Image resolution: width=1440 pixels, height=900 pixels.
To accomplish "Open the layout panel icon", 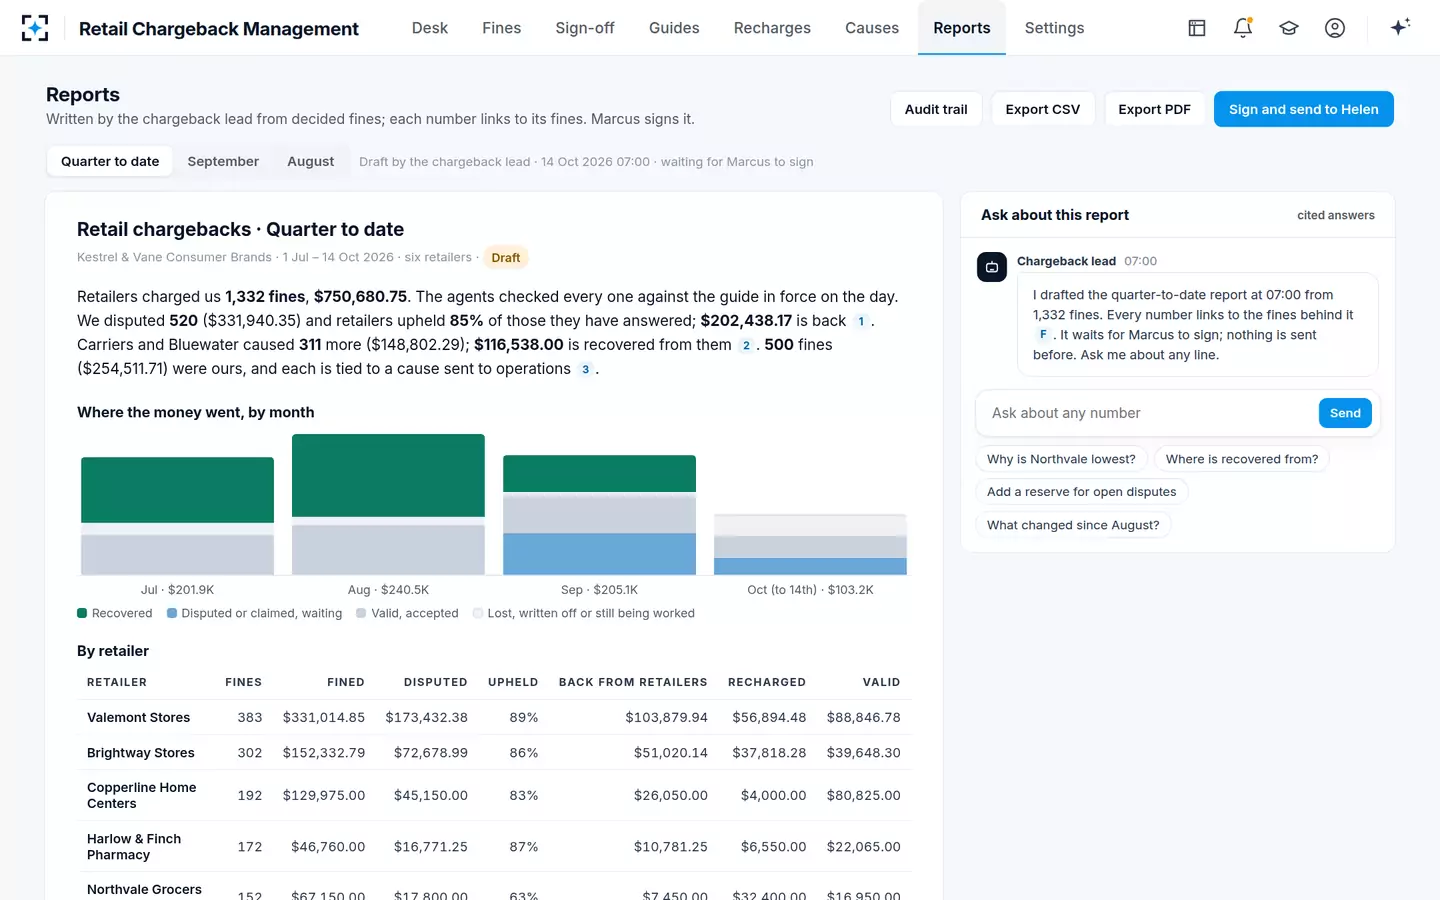I will (1197, 28).
